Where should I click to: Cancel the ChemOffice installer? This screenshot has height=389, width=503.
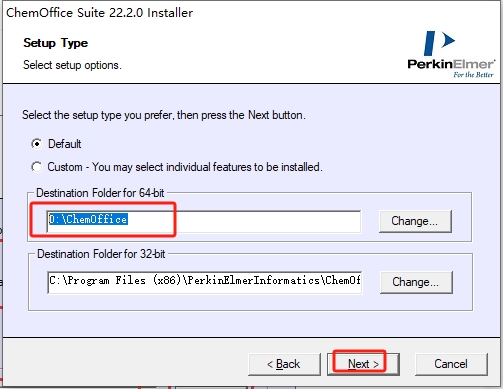point(451,364)
